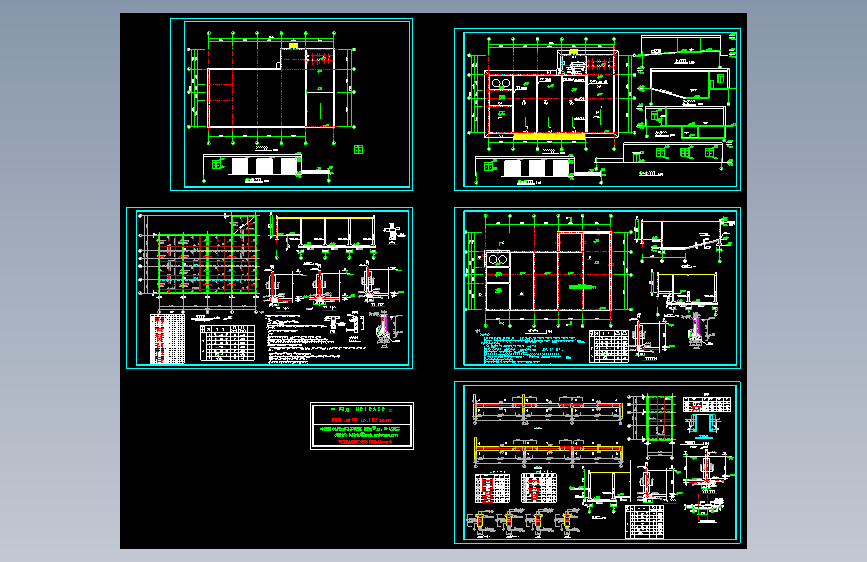Click the two circles in middle-right sheet plan
This screenshot has height=562, width=867.
pyautogui.click(x=497, y=259)
